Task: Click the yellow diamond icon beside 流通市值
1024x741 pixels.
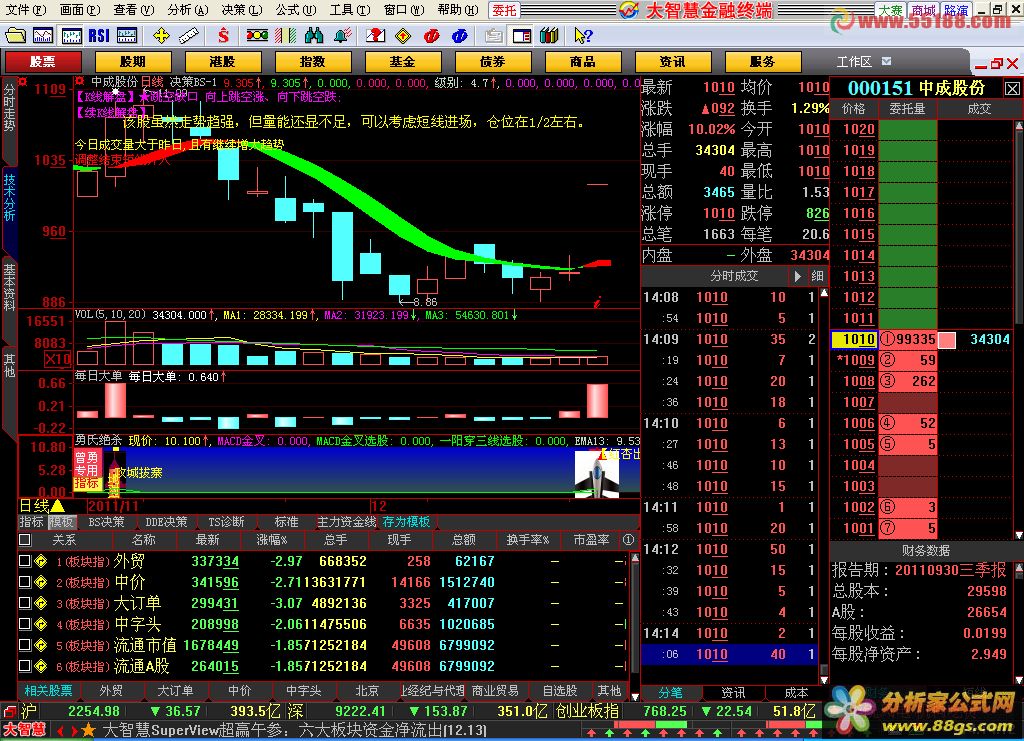Action: coord(40,645)
